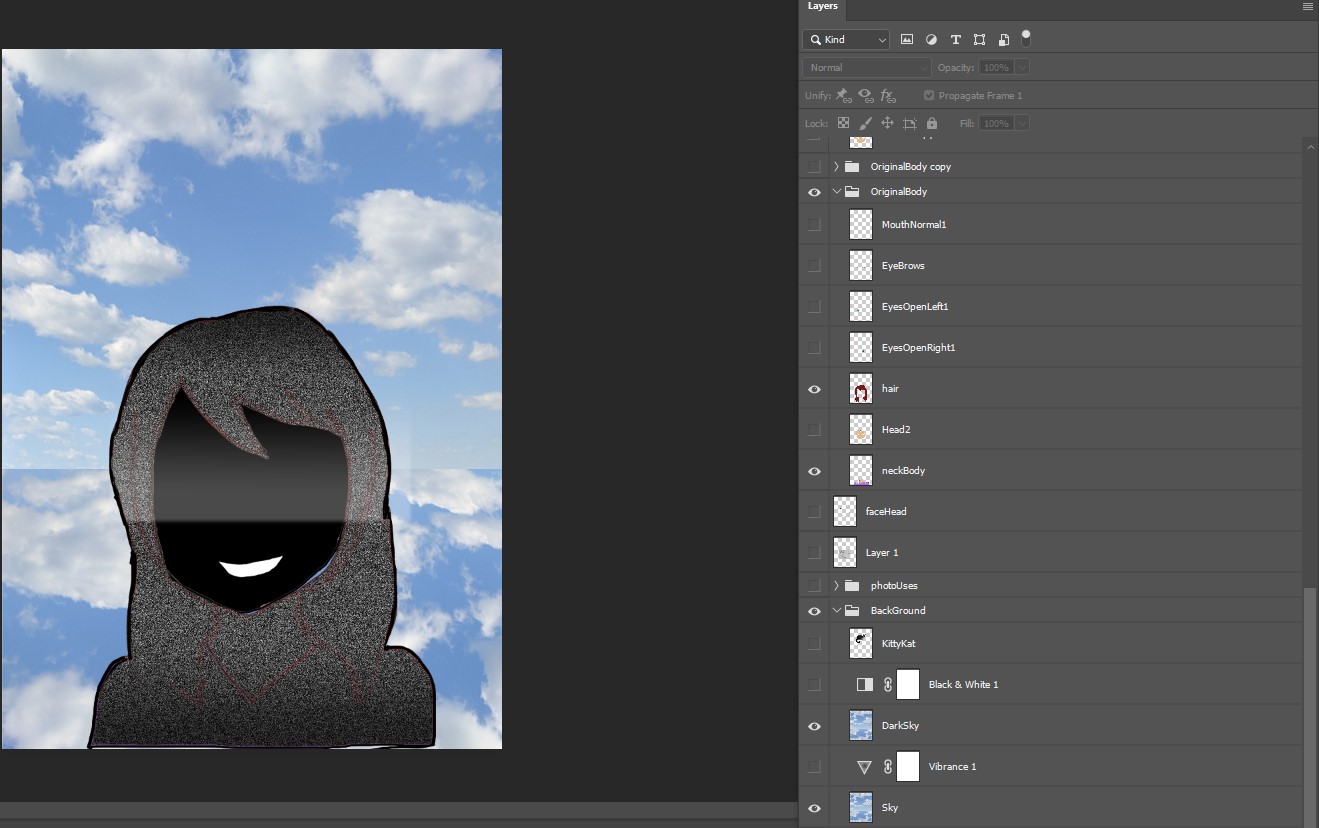Expand the photoUses layer group
Image resolution: width=1319 pixels, height=828 pixels.
coord(836,586)
